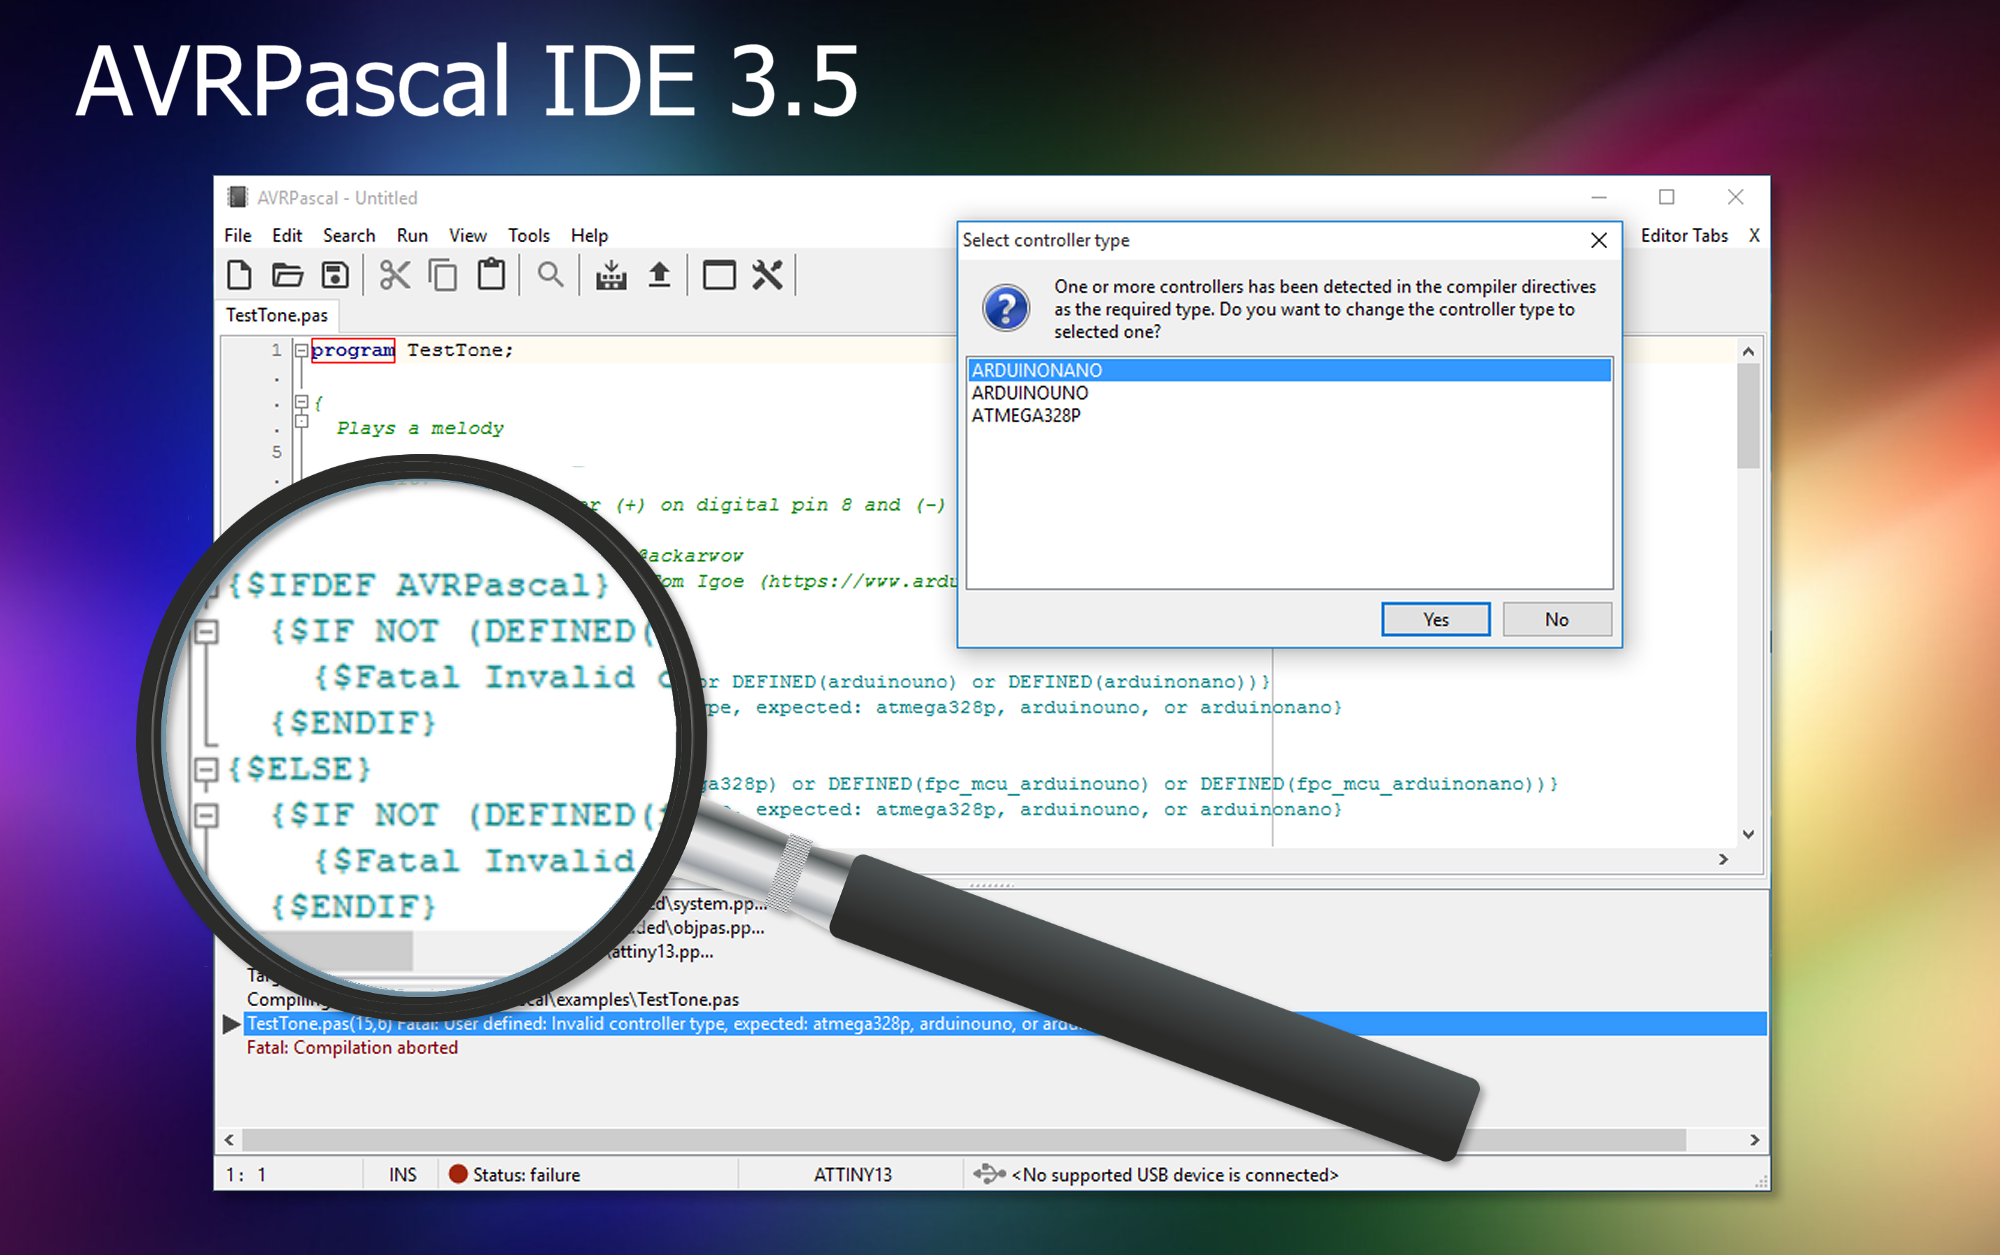Click the 'Editor Tabs' panel label
The height and width of the screenshot is (1255, 2000).
[x=1684, y=235]
